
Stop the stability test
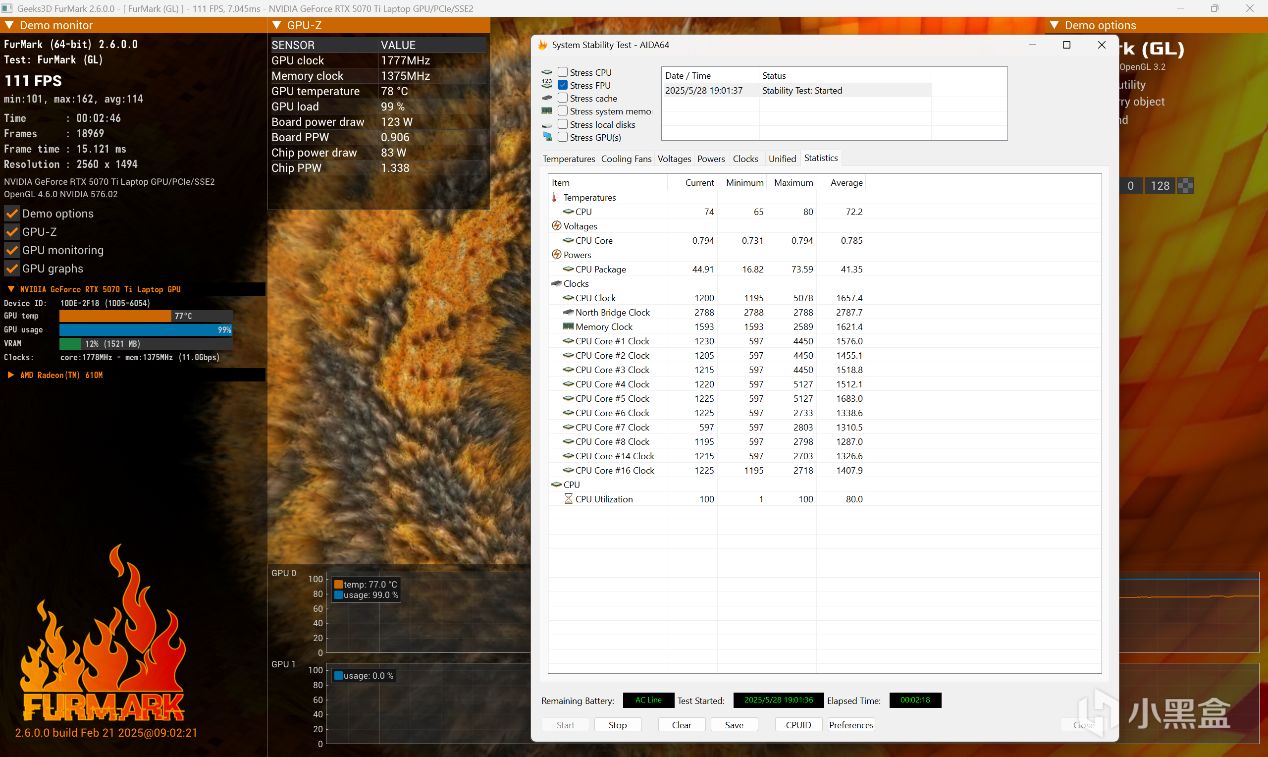(x=618, y=725)
